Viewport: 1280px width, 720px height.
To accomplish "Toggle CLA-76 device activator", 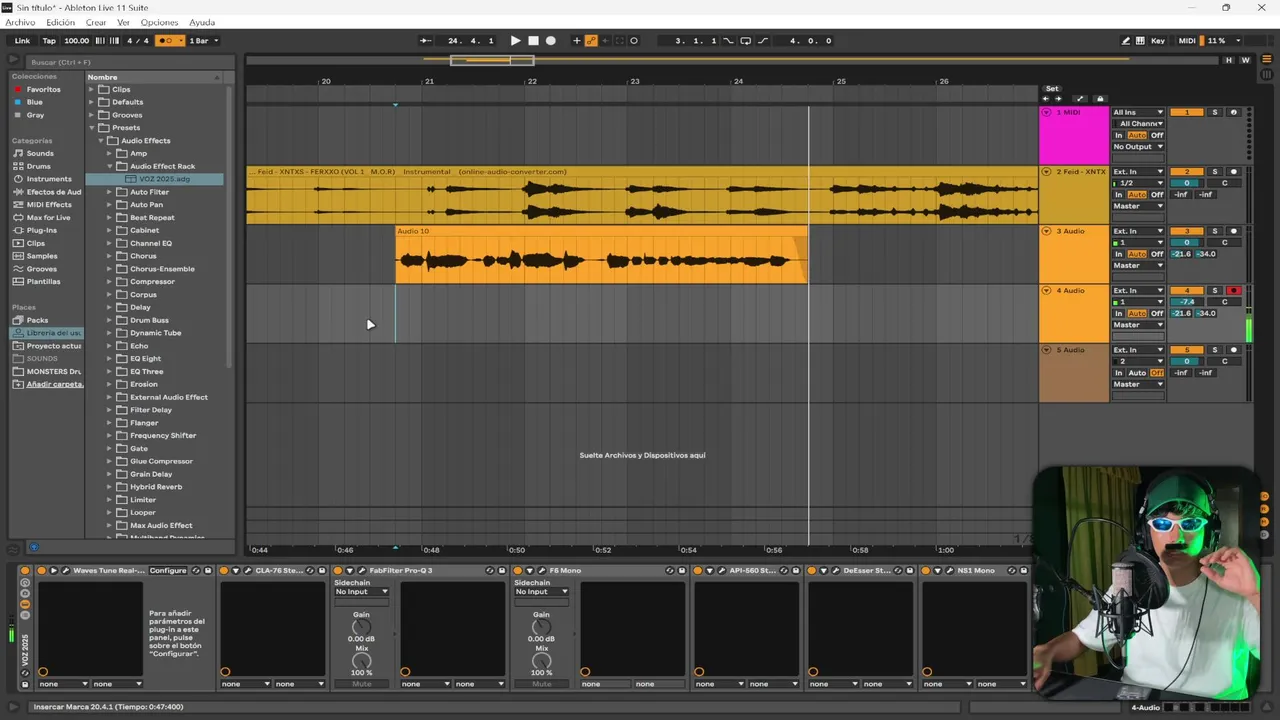I will click(x=225, y=571).
